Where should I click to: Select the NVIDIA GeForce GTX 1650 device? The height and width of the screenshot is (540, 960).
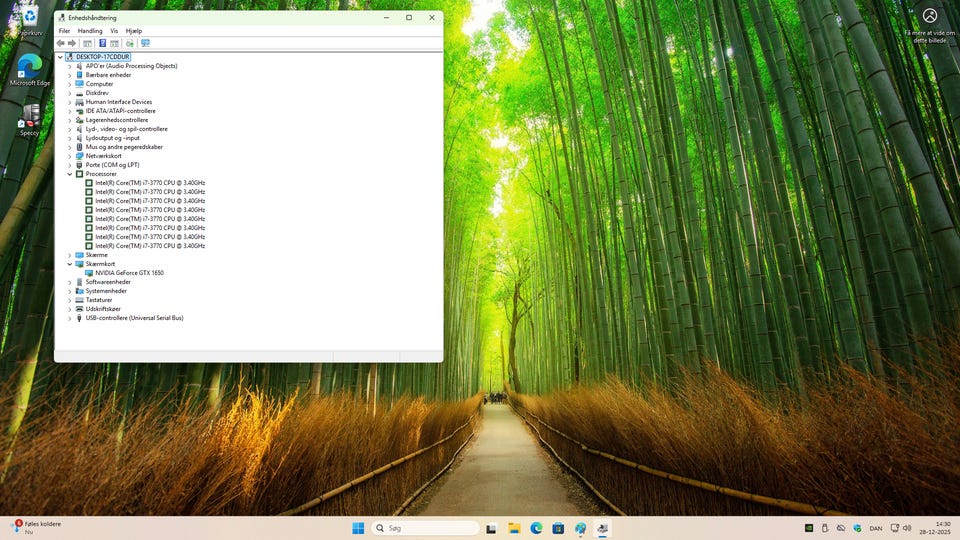tap(129, 273)
